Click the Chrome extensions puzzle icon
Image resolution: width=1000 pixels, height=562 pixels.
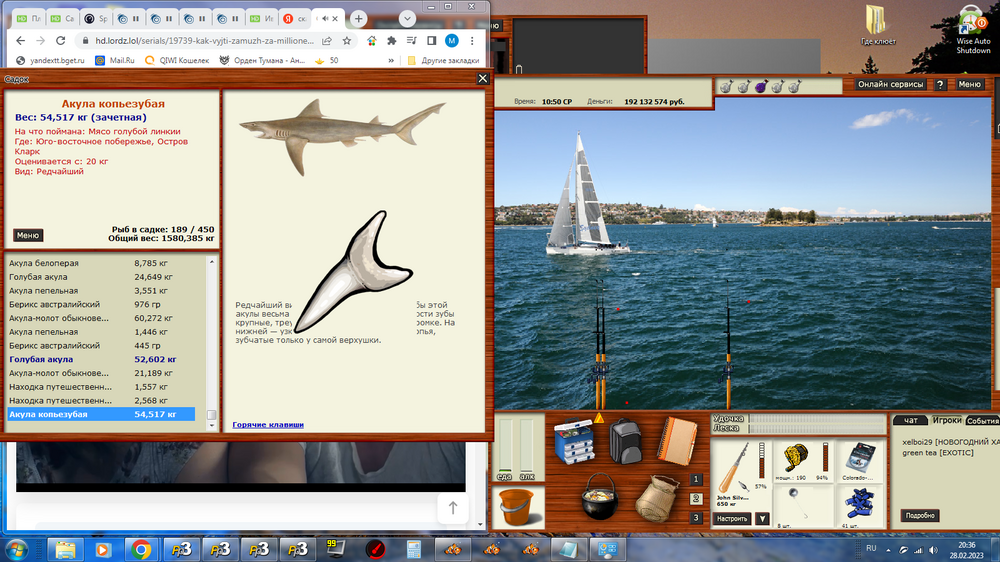click(392, 40)
